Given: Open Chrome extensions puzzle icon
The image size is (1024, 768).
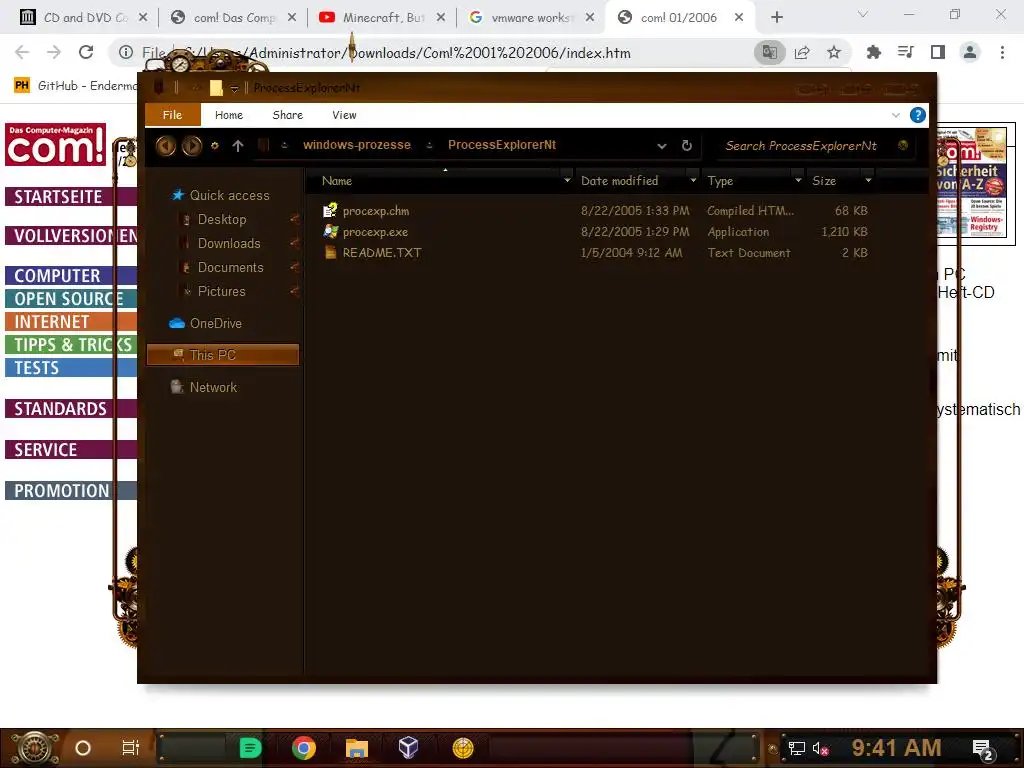Looking at the screenshot, I should [x=873, y=52].
